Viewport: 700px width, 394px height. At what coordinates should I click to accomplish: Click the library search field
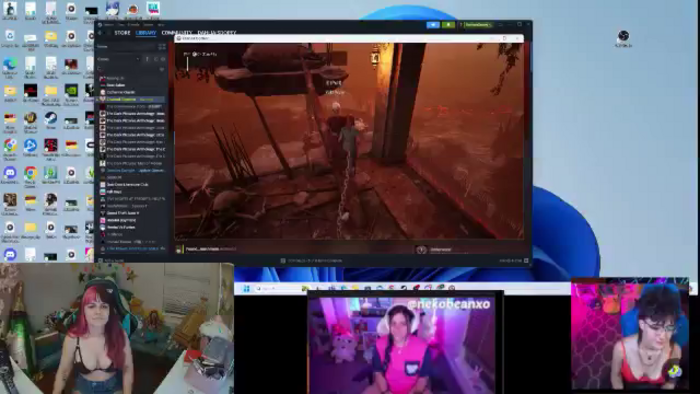(127, 69)
